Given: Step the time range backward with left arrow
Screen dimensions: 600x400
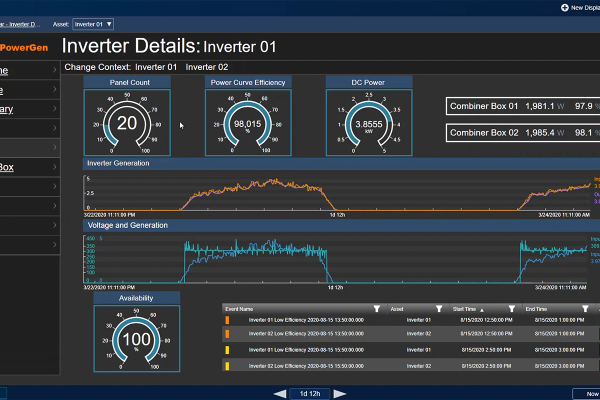Looking at the screenshot, I should click(x=281, y=393).
